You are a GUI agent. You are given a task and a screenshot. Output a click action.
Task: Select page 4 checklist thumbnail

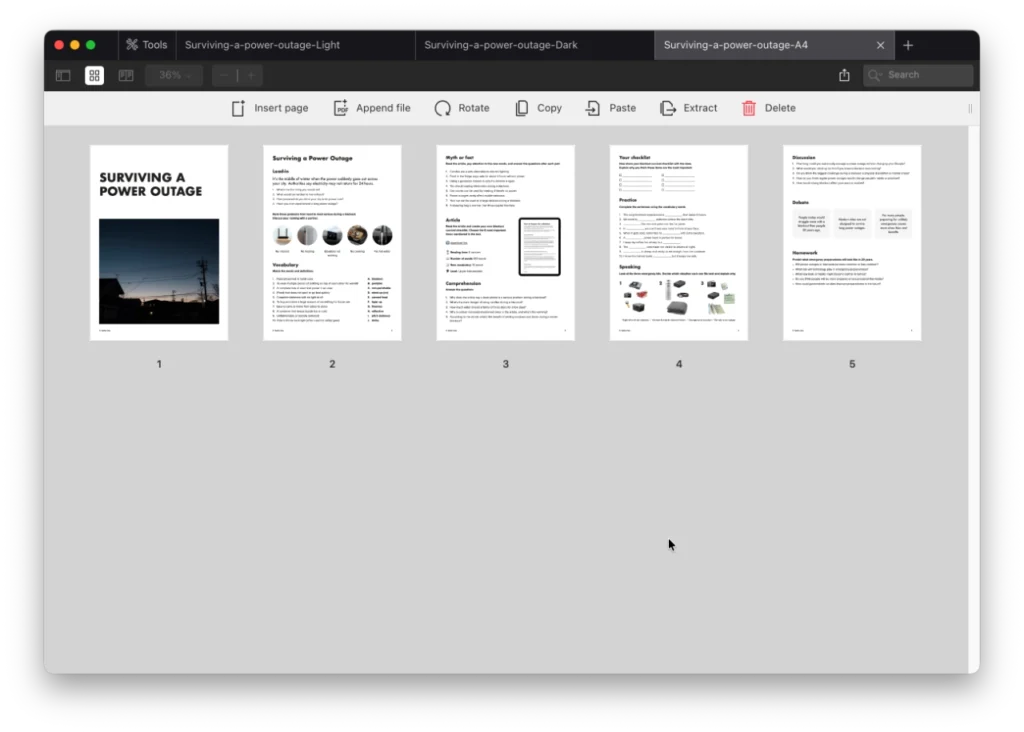(678, 242)
